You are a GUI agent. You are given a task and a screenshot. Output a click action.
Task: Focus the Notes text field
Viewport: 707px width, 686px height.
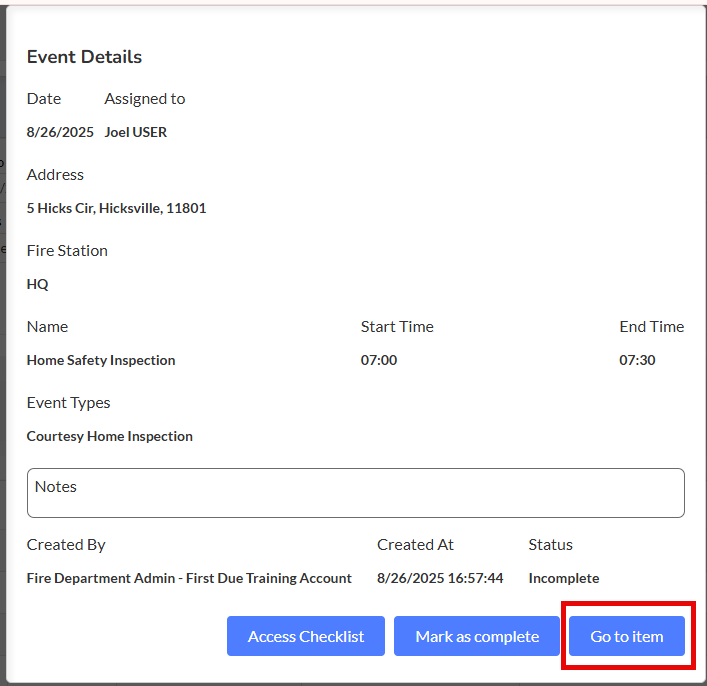coord(355,493)
